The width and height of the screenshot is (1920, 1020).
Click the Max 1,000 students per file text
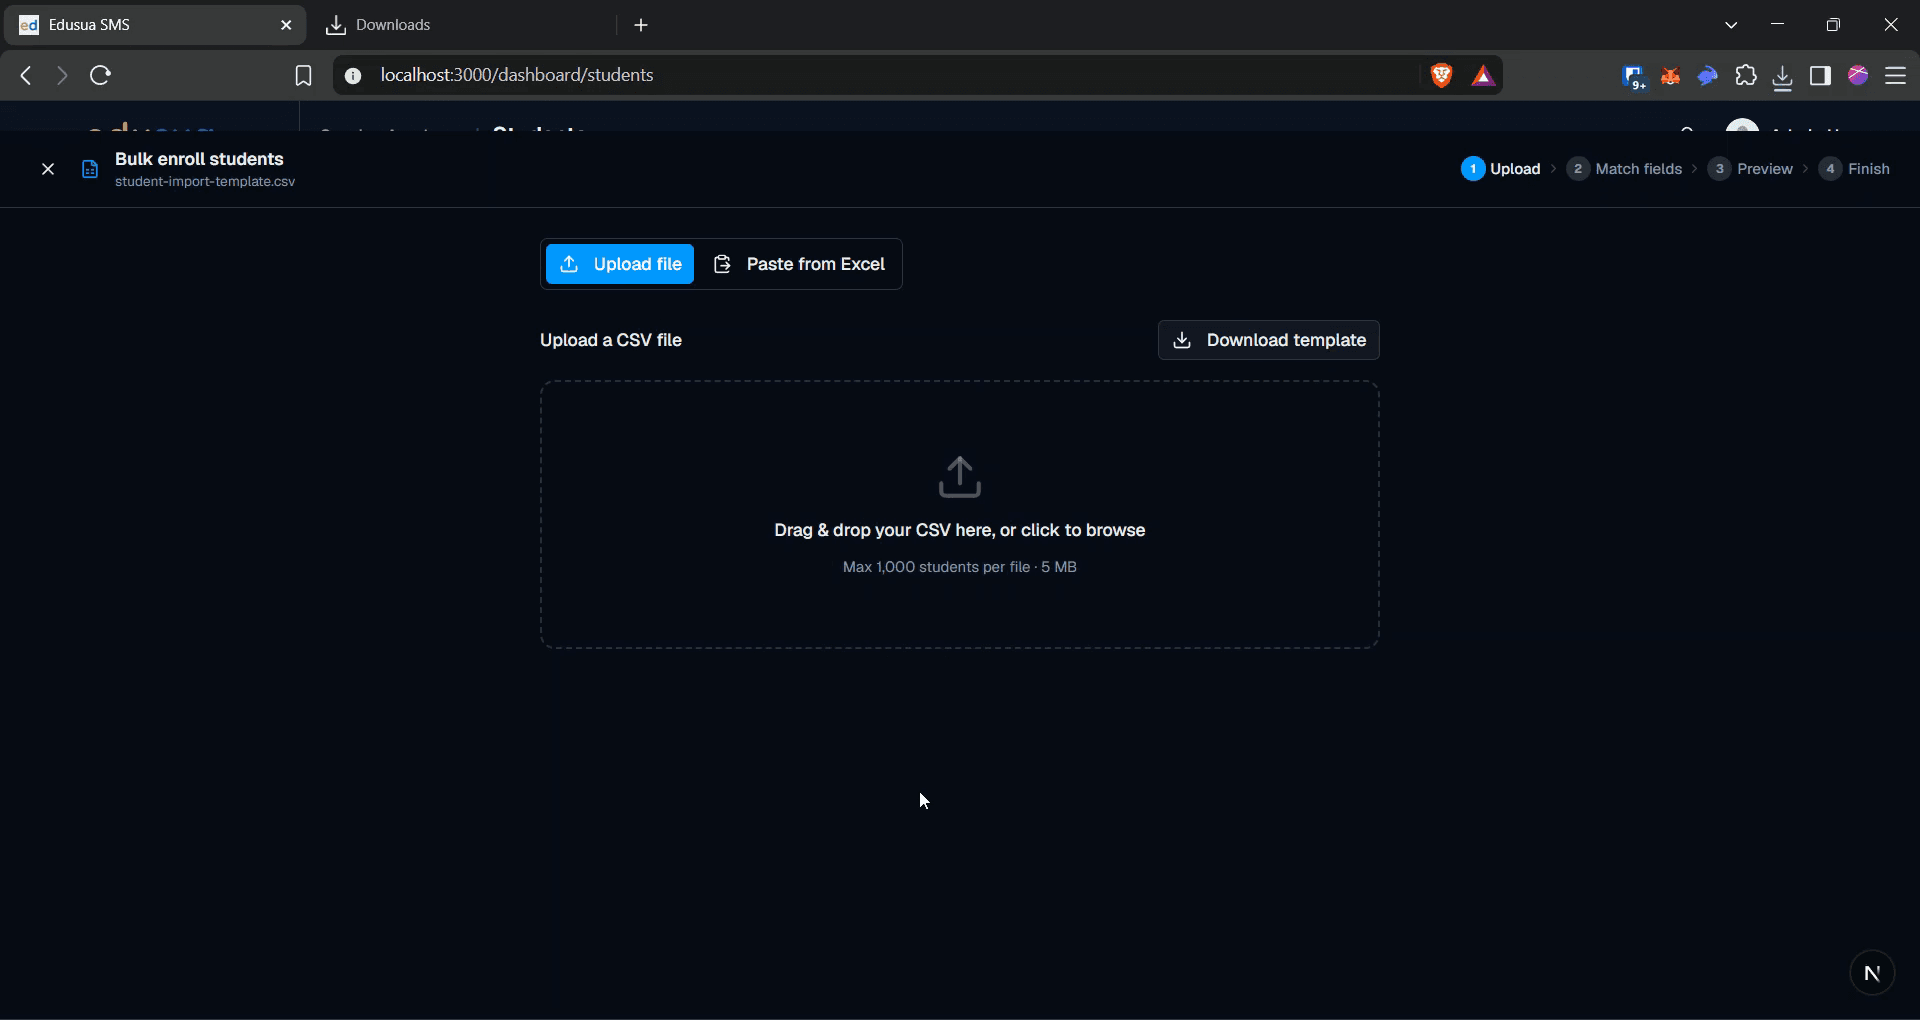click(960, 567)
